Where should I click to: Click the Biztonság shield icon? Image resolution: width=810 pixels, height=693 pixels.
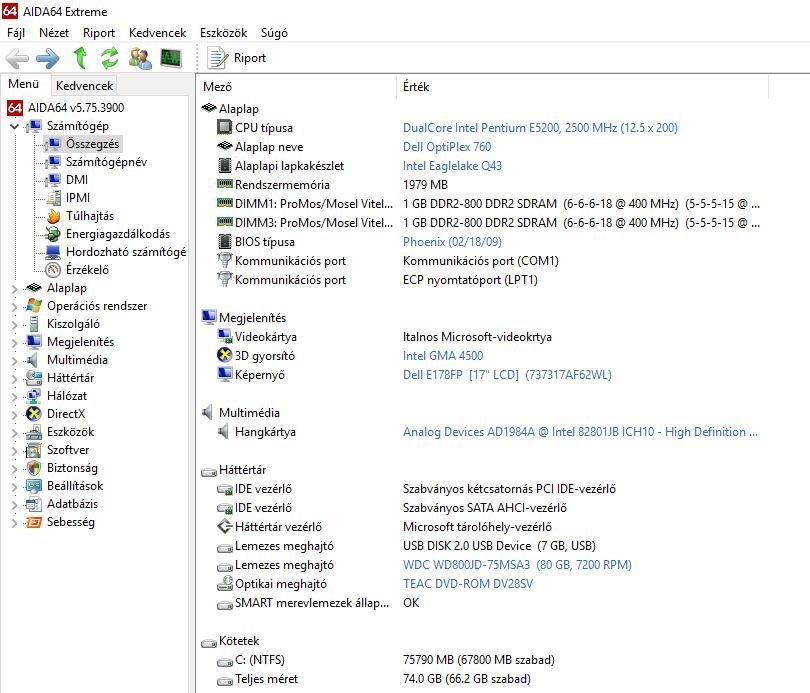click(34, 468)
